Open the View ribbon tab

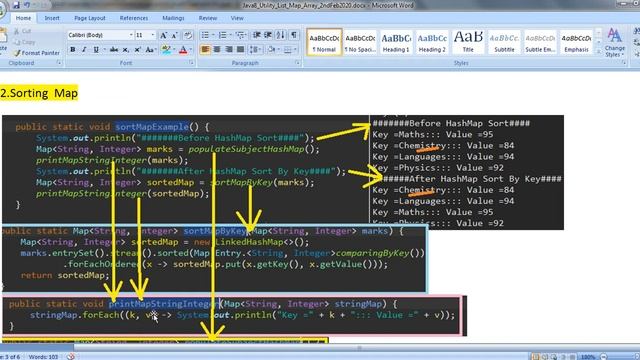[237, 18]
